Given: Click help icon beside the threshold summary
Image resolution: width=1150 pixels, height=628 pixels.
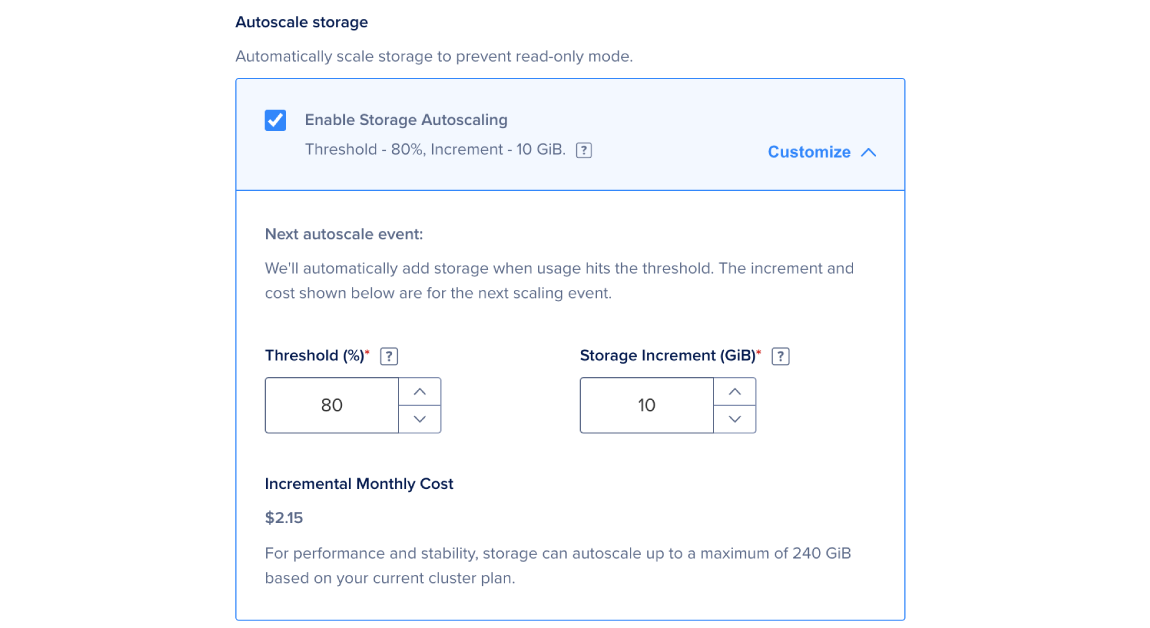Looking at the screenshot, I should (584, 150).
